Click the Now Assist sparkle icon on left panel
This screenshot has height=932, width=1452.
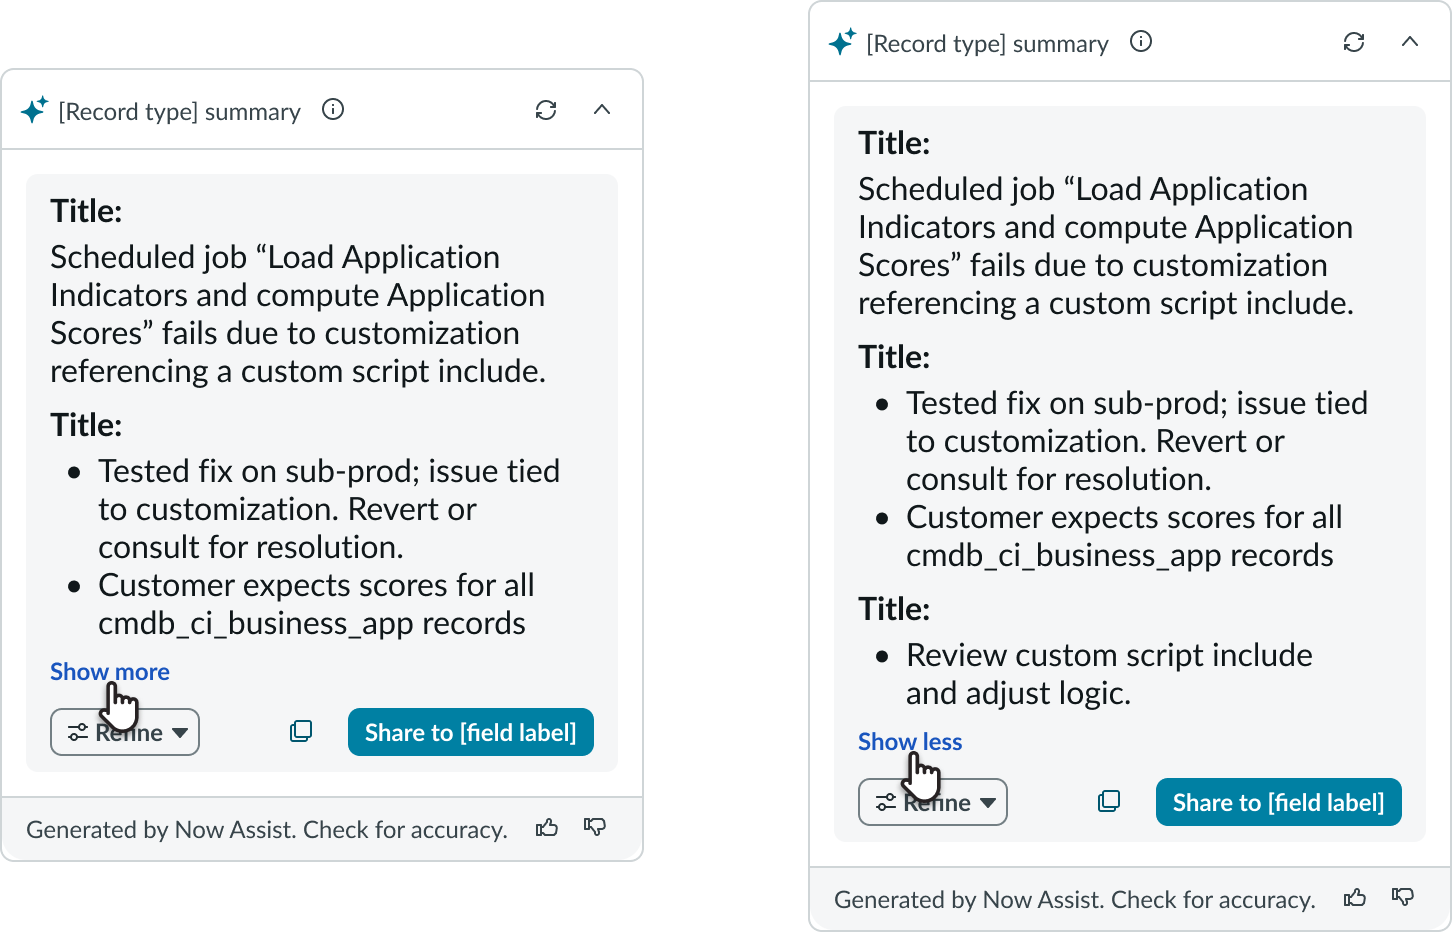point(36,110)
